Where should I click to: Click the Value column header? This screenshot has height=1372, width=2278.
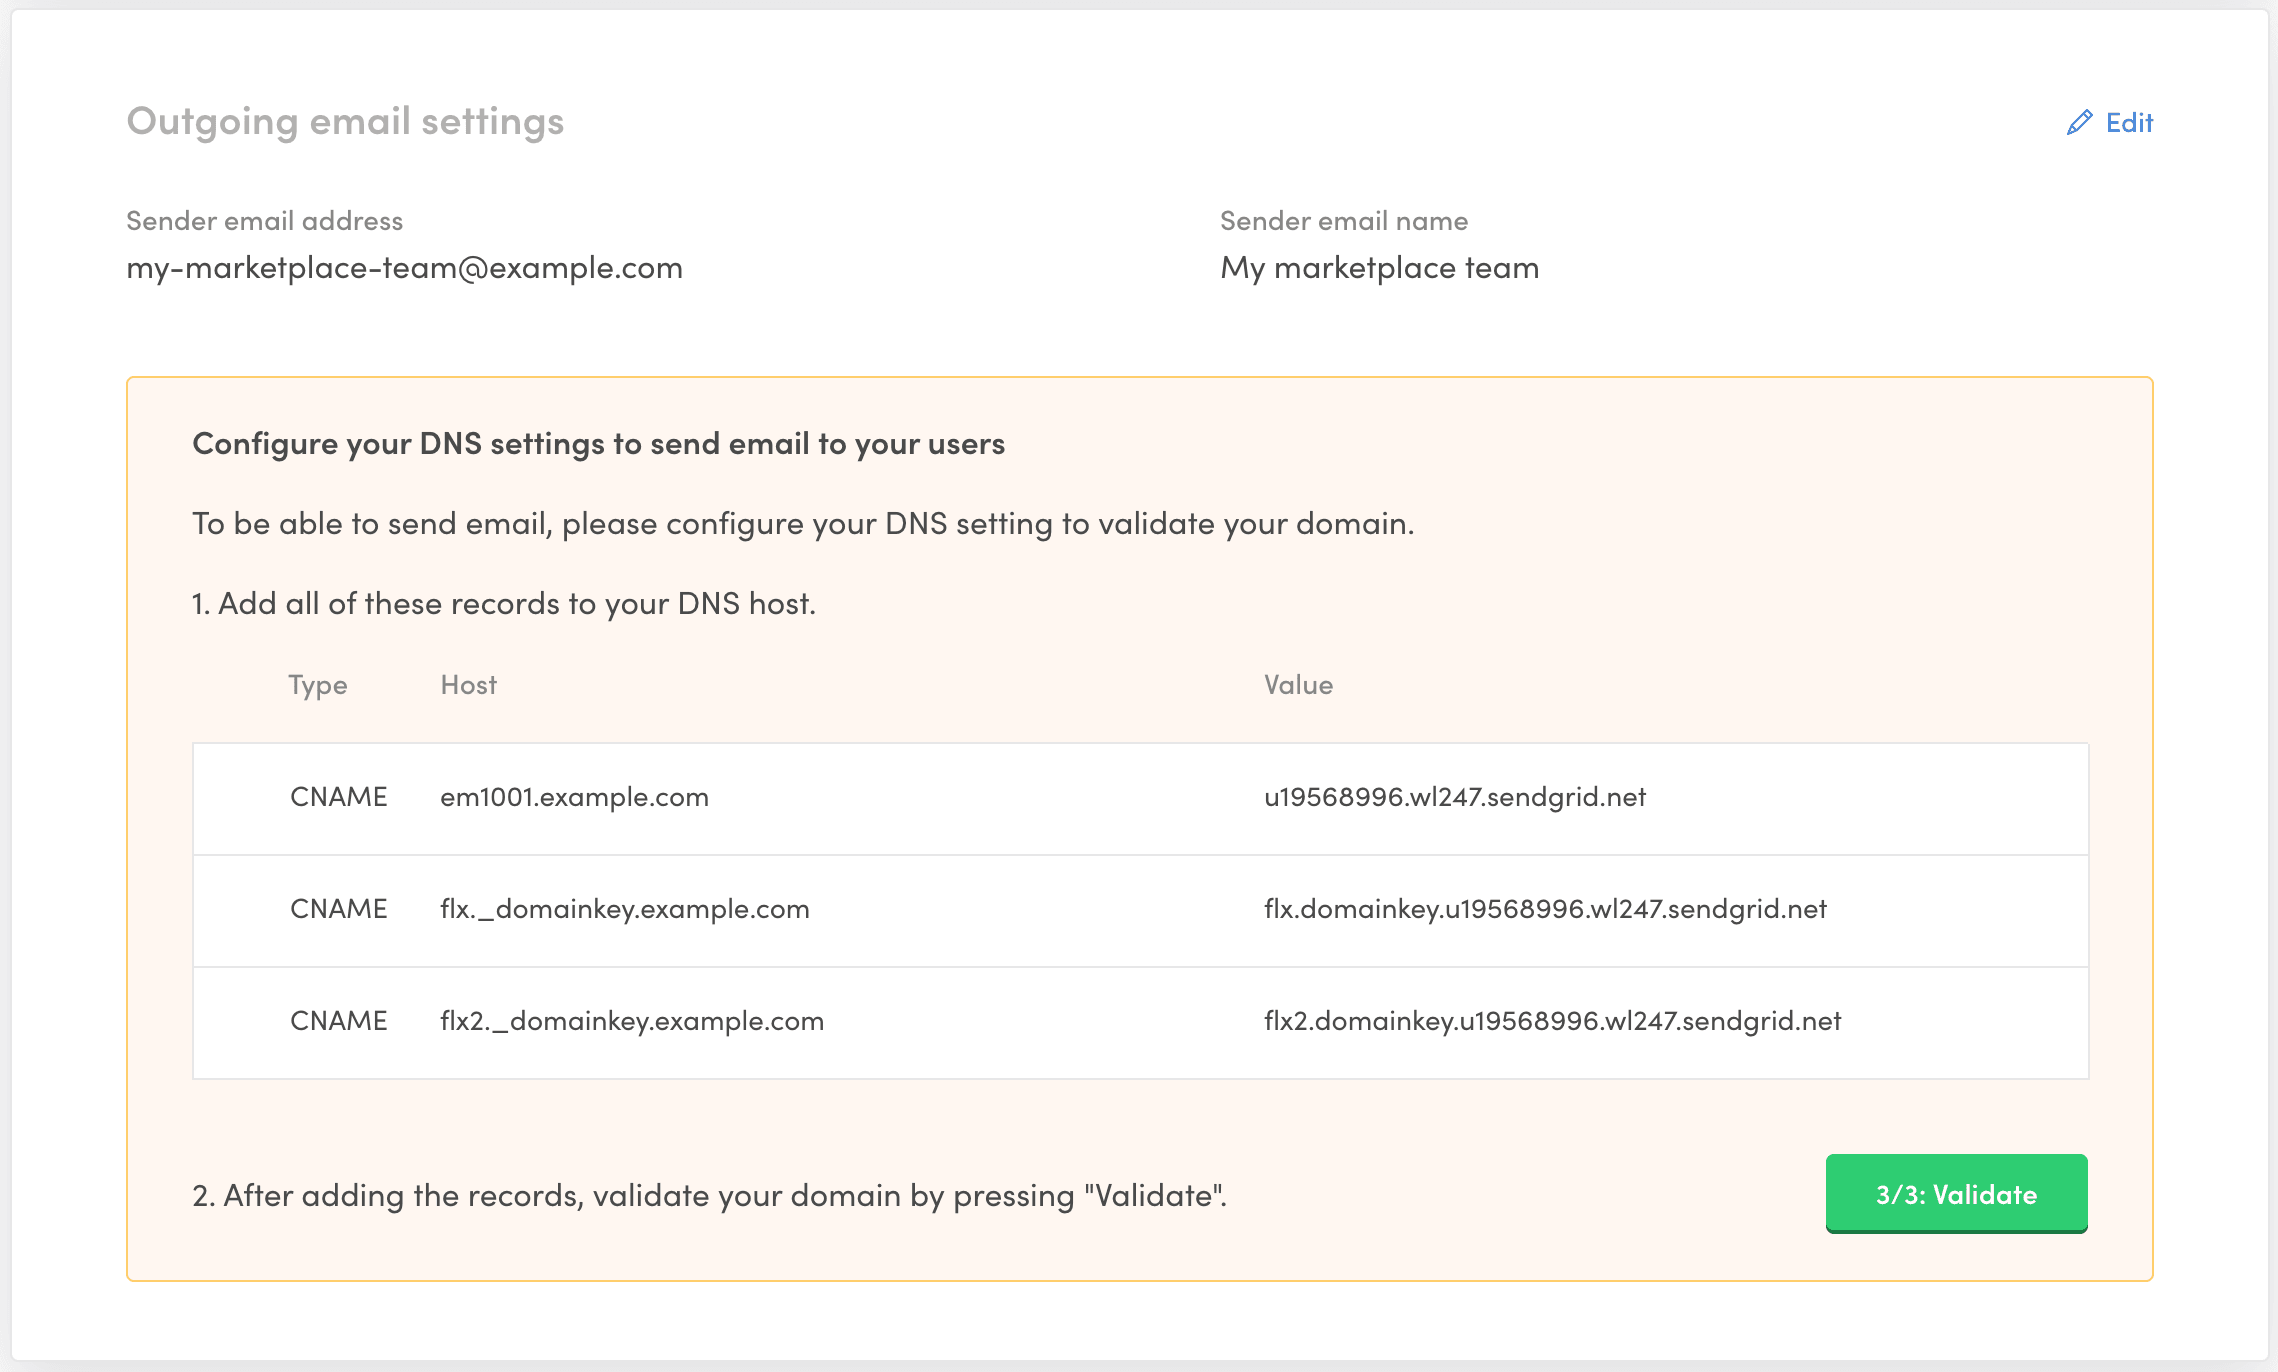click(1297, 685)
